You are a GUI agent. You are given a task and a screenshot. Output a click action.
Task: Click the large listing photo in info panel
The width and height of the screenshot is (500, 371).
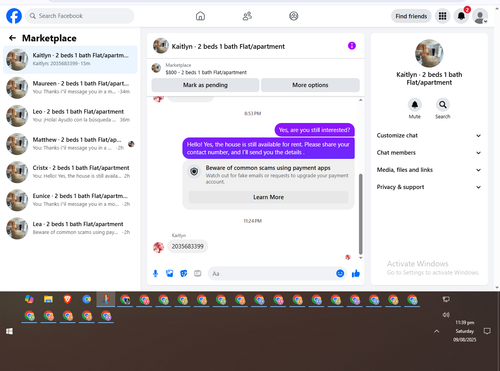click(x=429, y=53)
